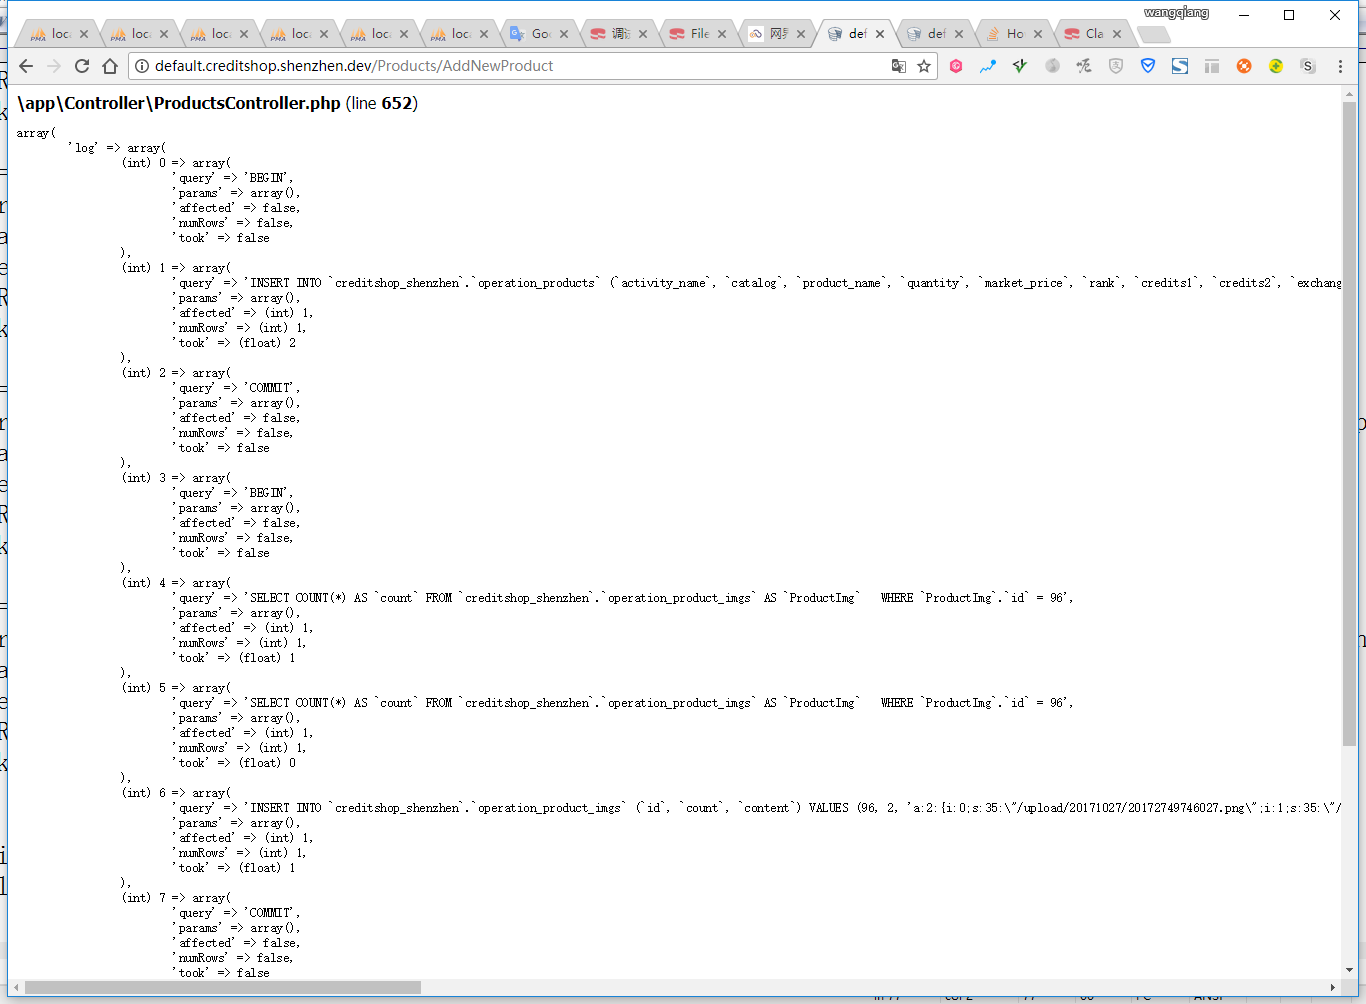Open the grey page-layout extension
This screenshot has width=1366, height=1004.
(x=1212, y=66)
